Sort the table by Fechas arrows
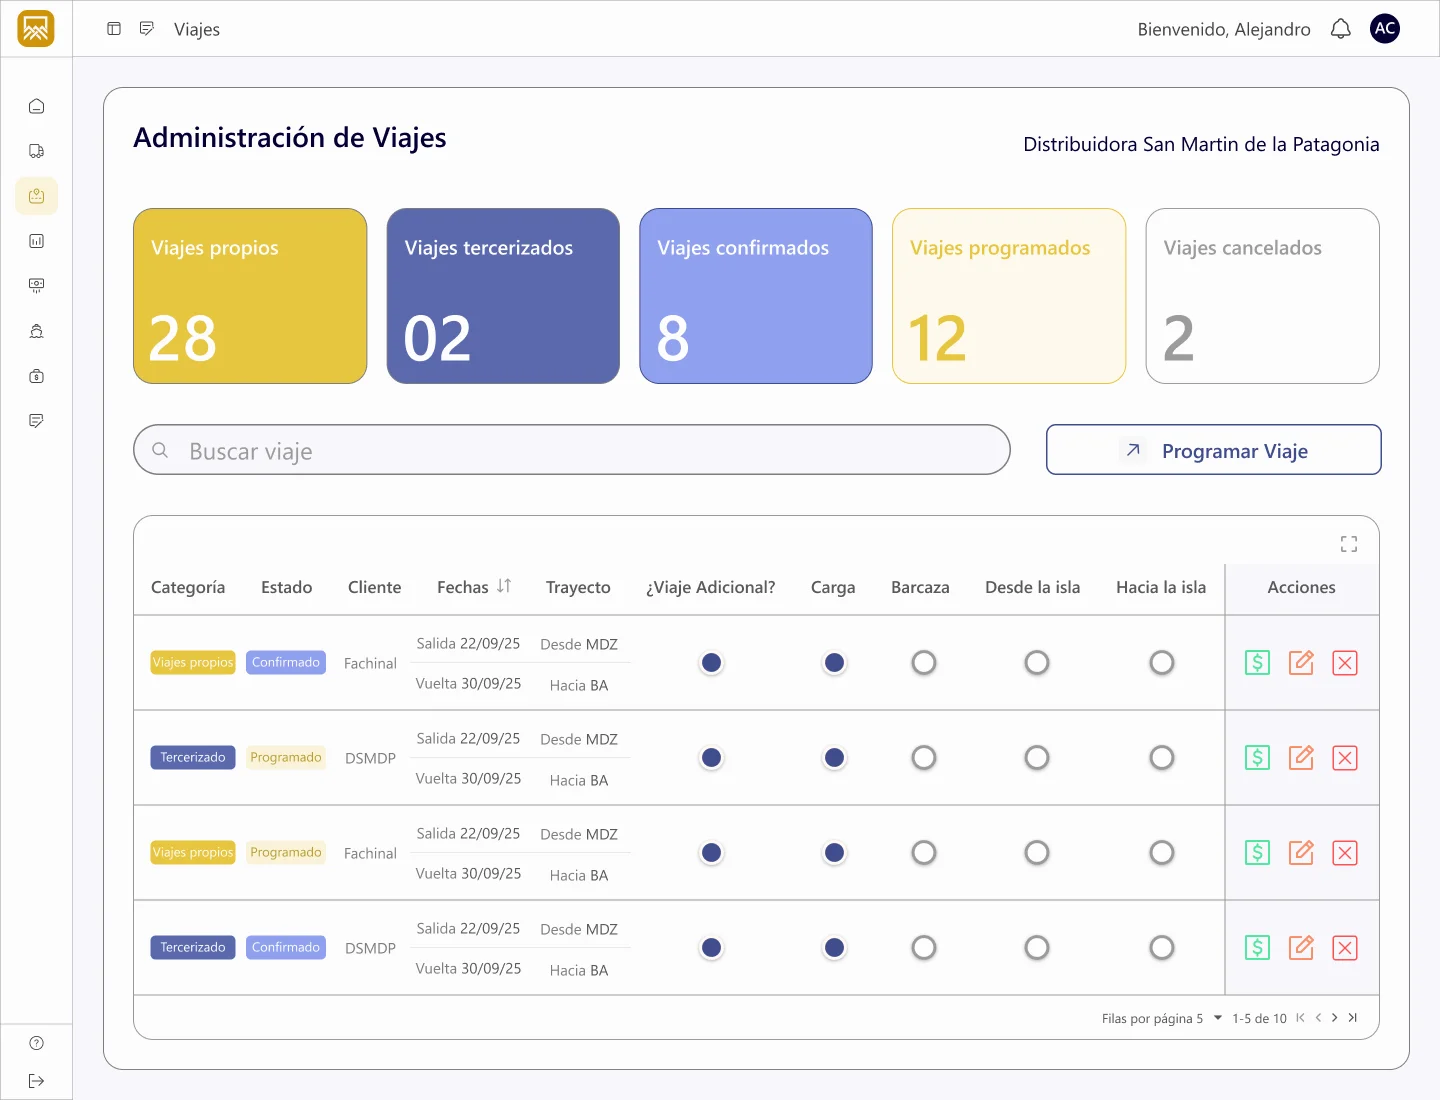Viewport: 1440px width, 1100px height. (504, 587)
